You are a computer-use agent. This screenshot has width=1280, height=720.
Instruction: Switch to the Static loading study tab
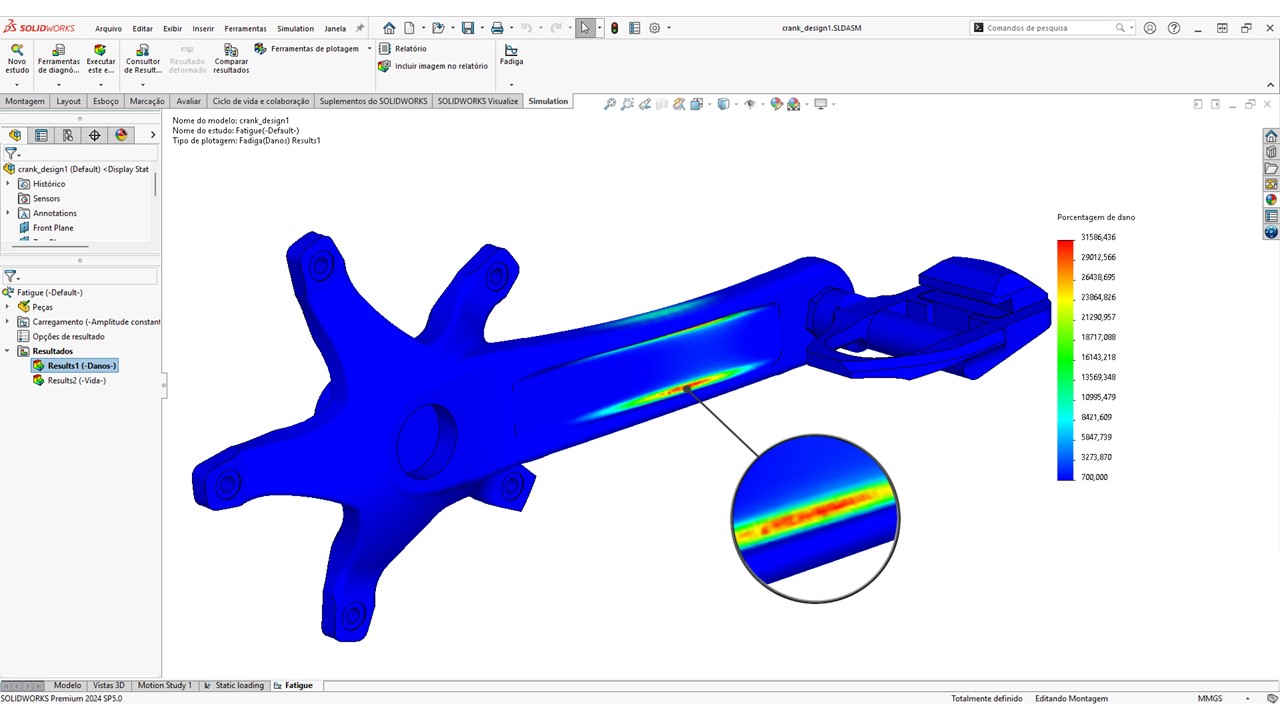coord(234,685)
